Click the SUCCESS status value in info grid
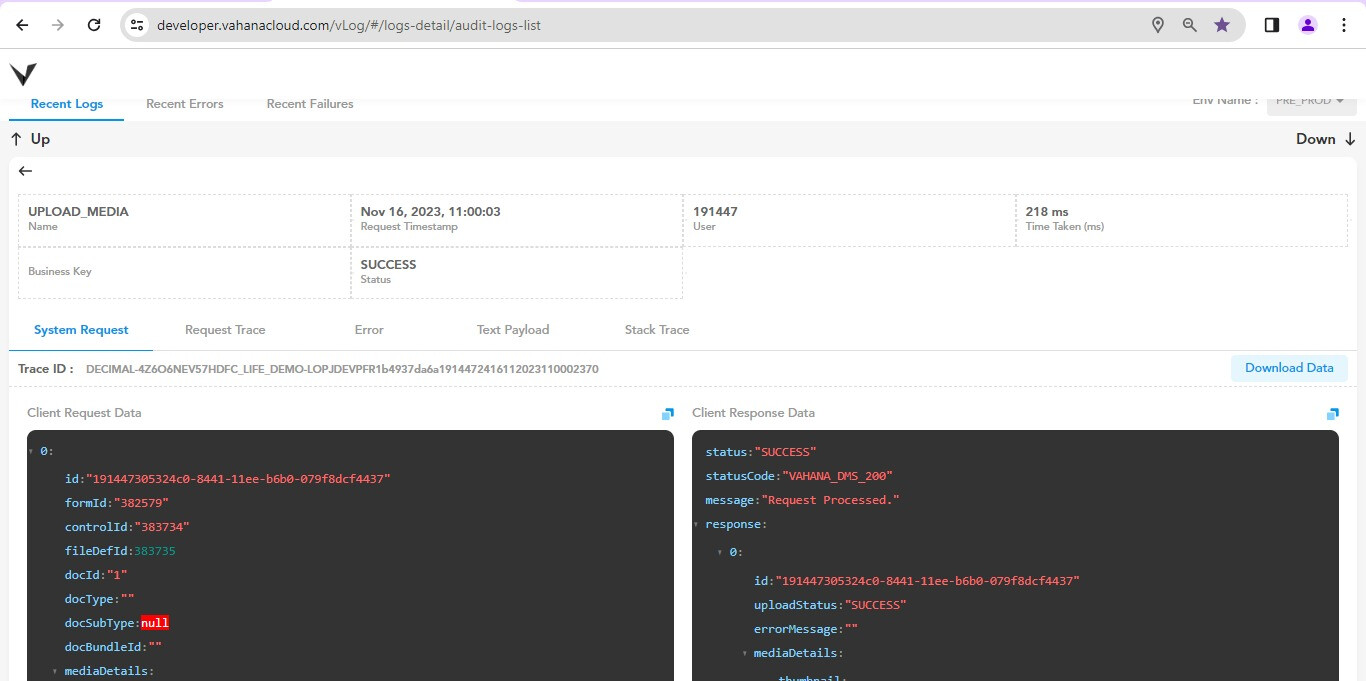Screen dimensions: 1366x681 (388, 265)
